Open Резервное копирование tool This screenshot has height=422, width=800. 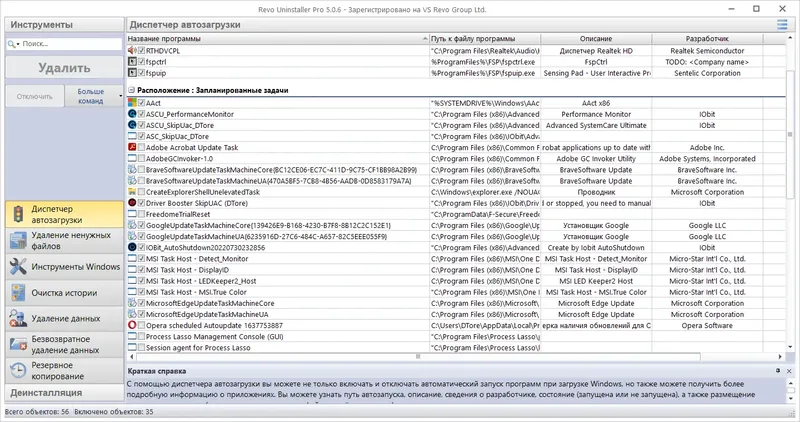pyautogui.click(x=64, y=370)
